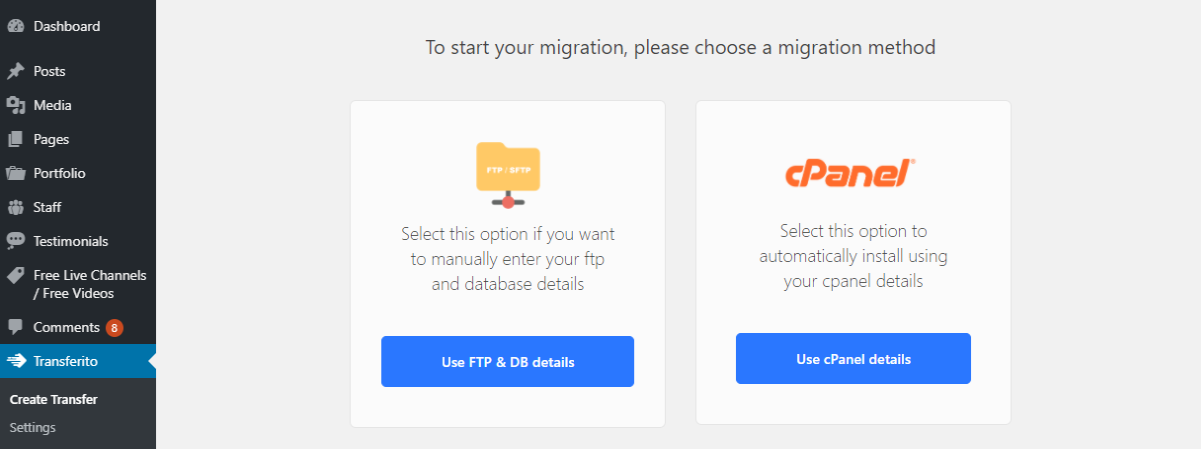The image size is (1201, 449).
Task: Click the Media library icon
Action: point(16,105)
